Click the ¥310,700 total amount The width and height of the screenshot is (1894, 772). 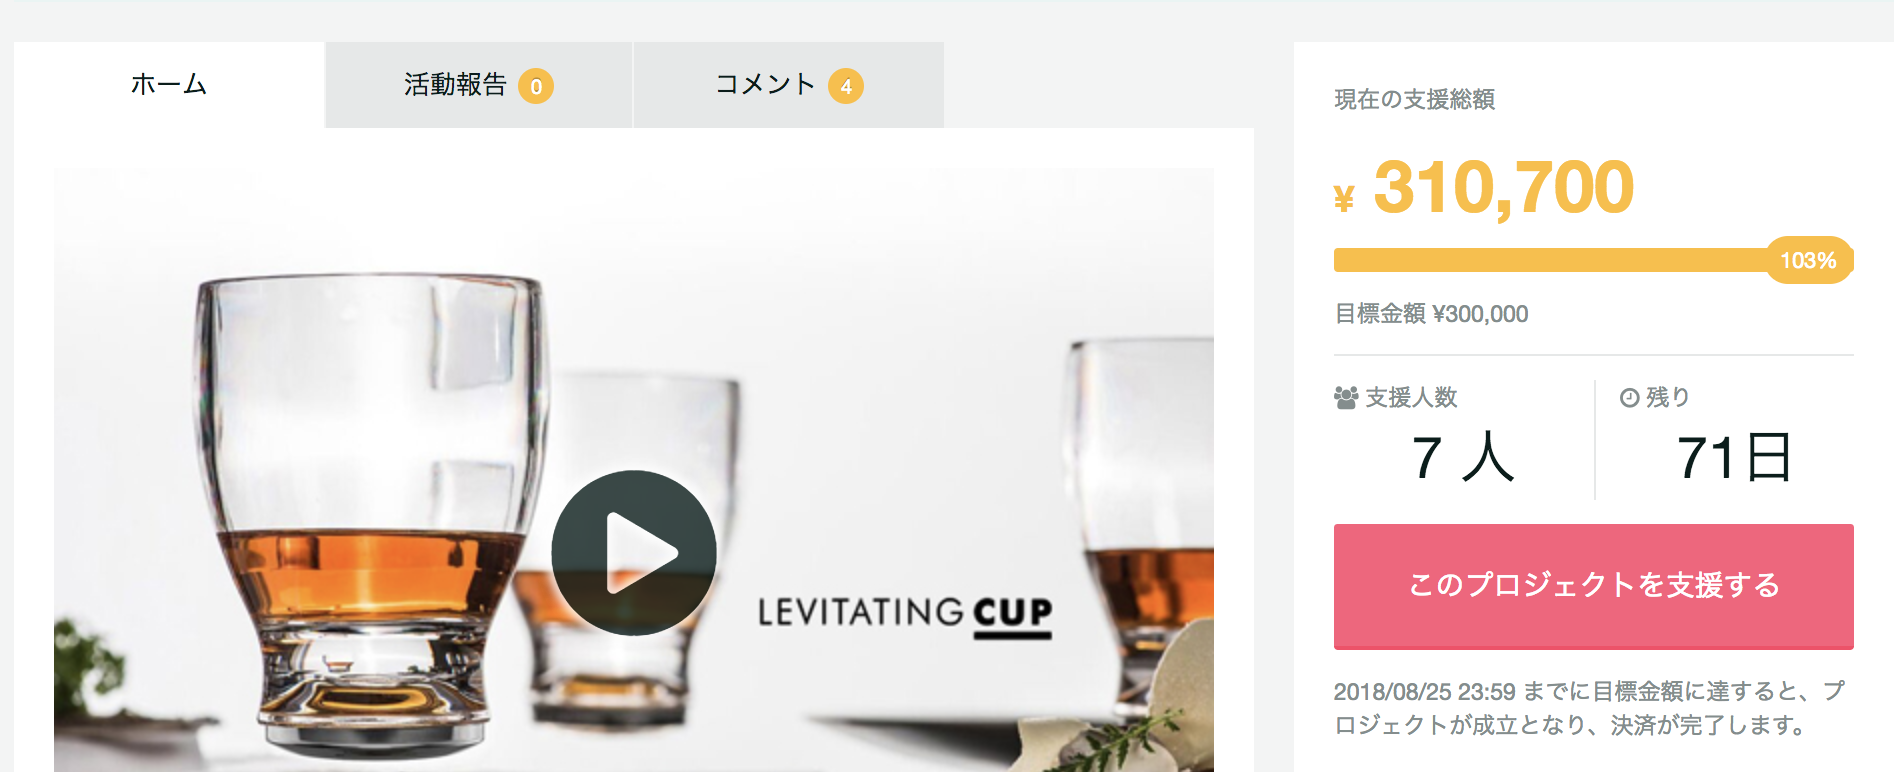[1484, 187]
